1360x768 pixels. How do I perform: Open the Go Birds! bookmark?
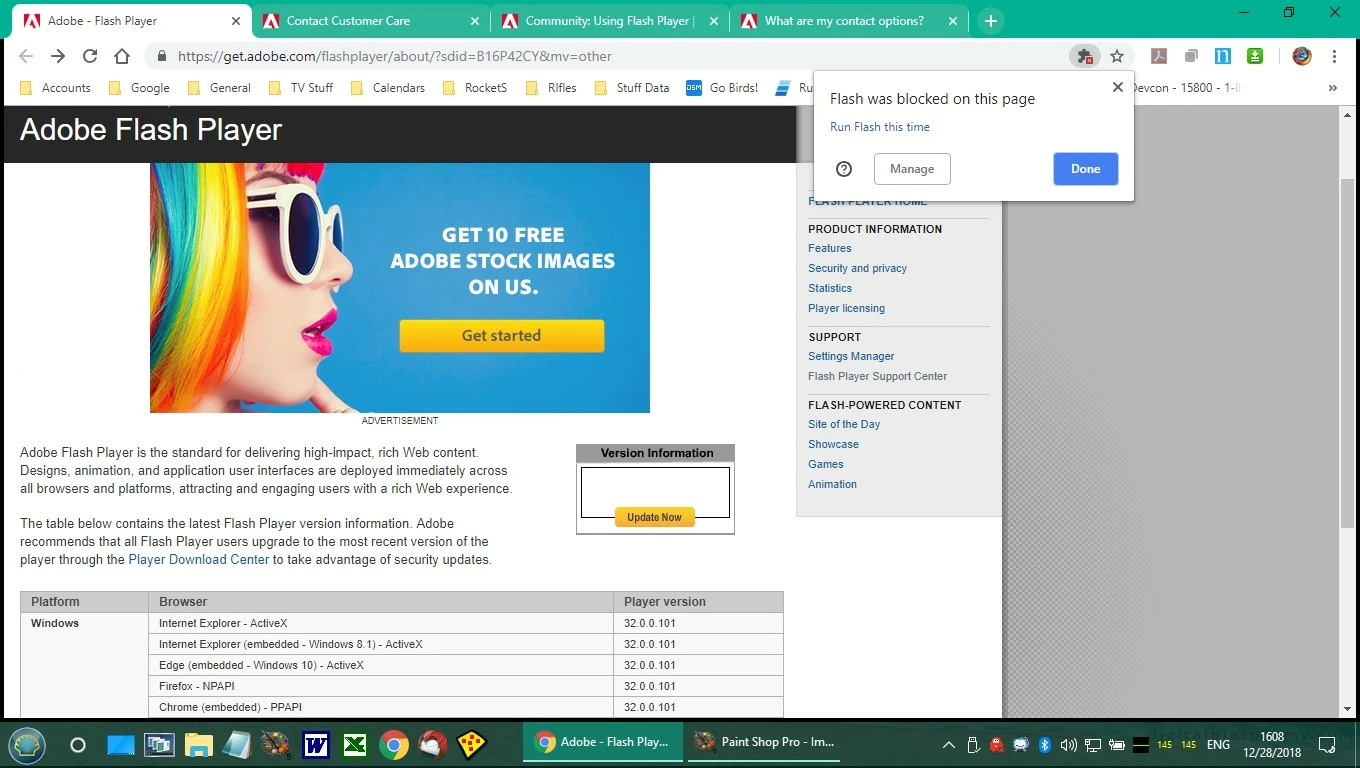click(723, 88)
